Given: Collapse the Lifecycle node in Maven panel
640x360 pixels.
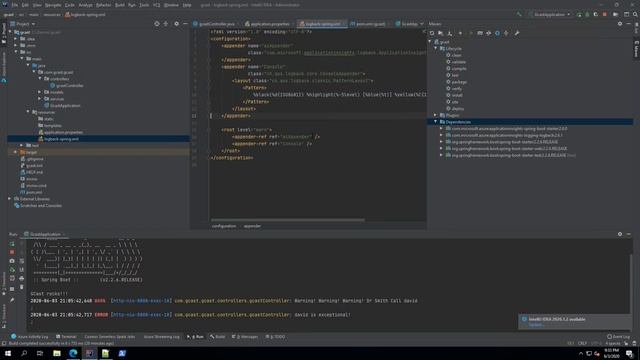Looking at the screenshot, I should (436, 49).
